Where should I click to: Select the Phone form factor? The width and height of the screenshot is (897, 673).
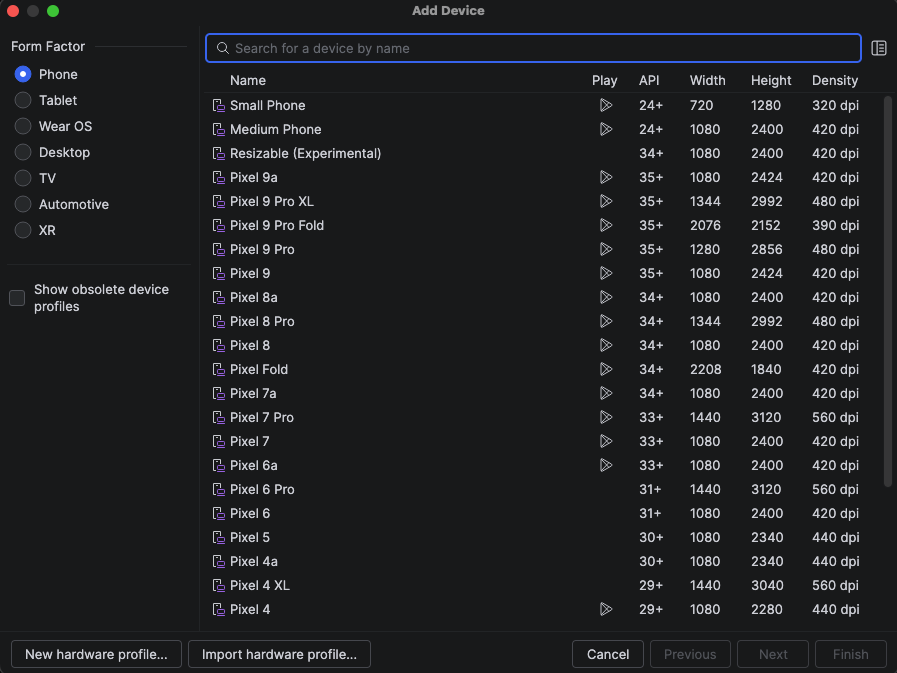coord(23,74)
